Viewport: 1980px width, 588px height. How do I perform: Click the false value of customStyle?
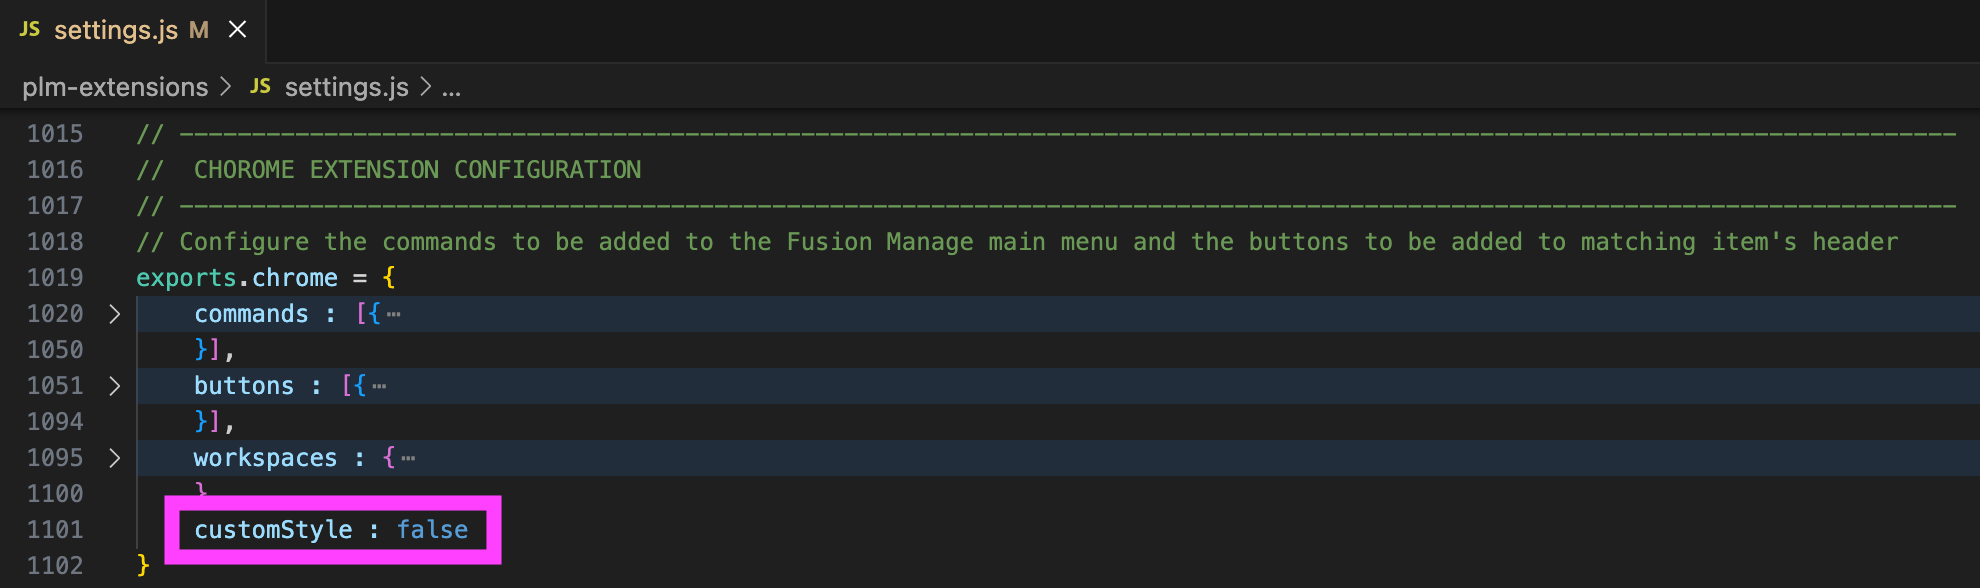pos(432,530)
